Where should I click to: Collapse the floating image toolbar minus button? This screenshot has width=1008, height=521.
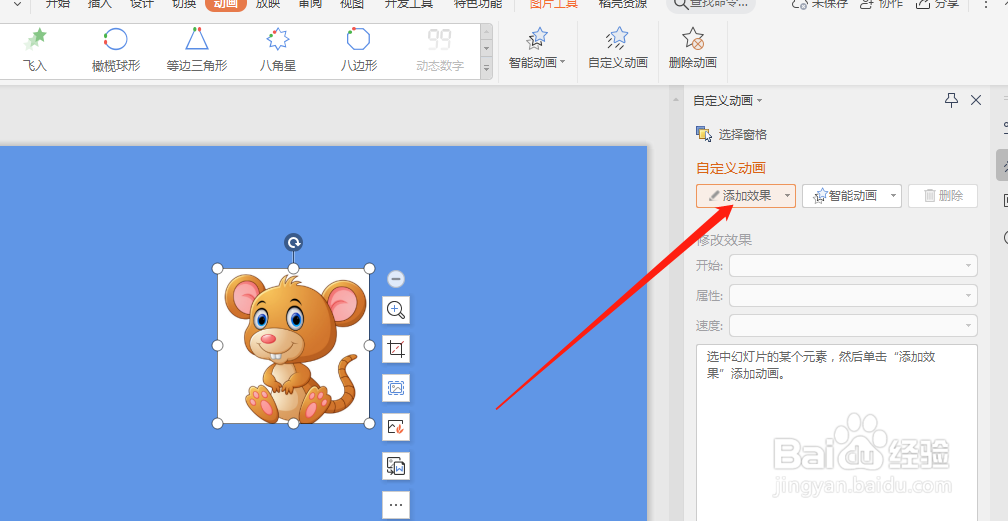pos(396,279)
